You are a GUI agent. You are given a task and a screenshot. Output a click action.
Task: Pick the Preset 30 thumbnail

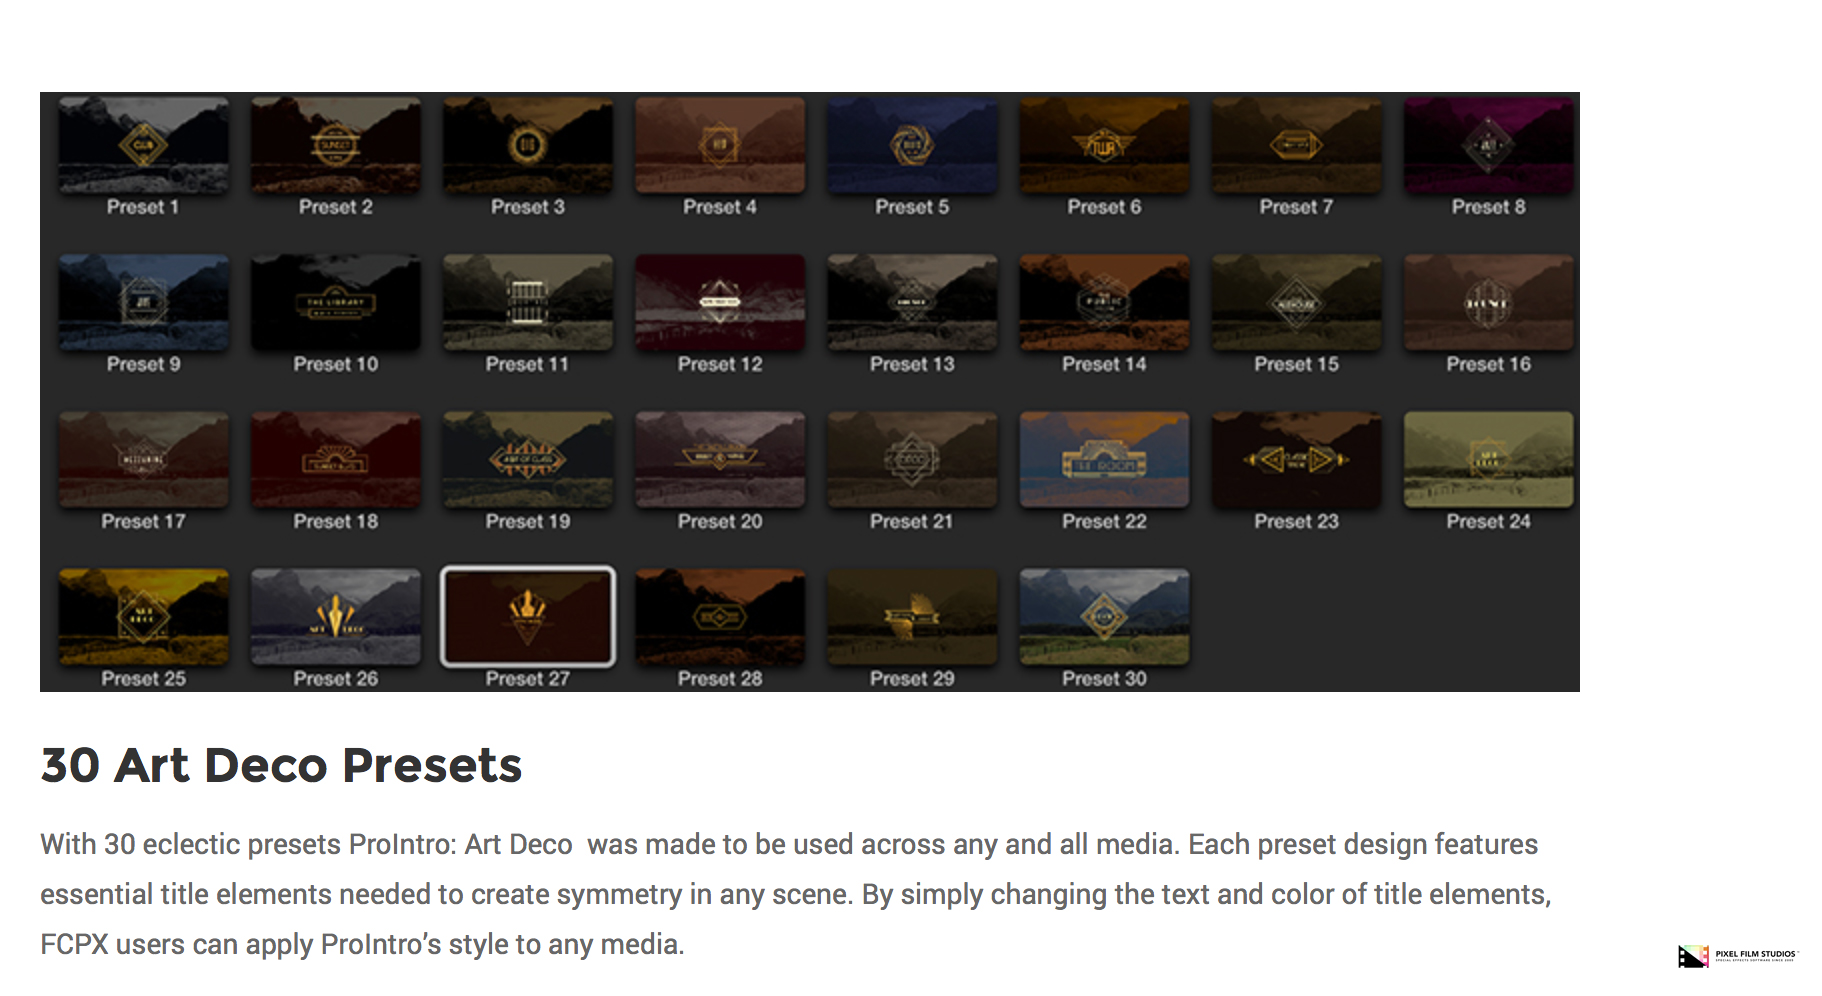(1104, 616)
